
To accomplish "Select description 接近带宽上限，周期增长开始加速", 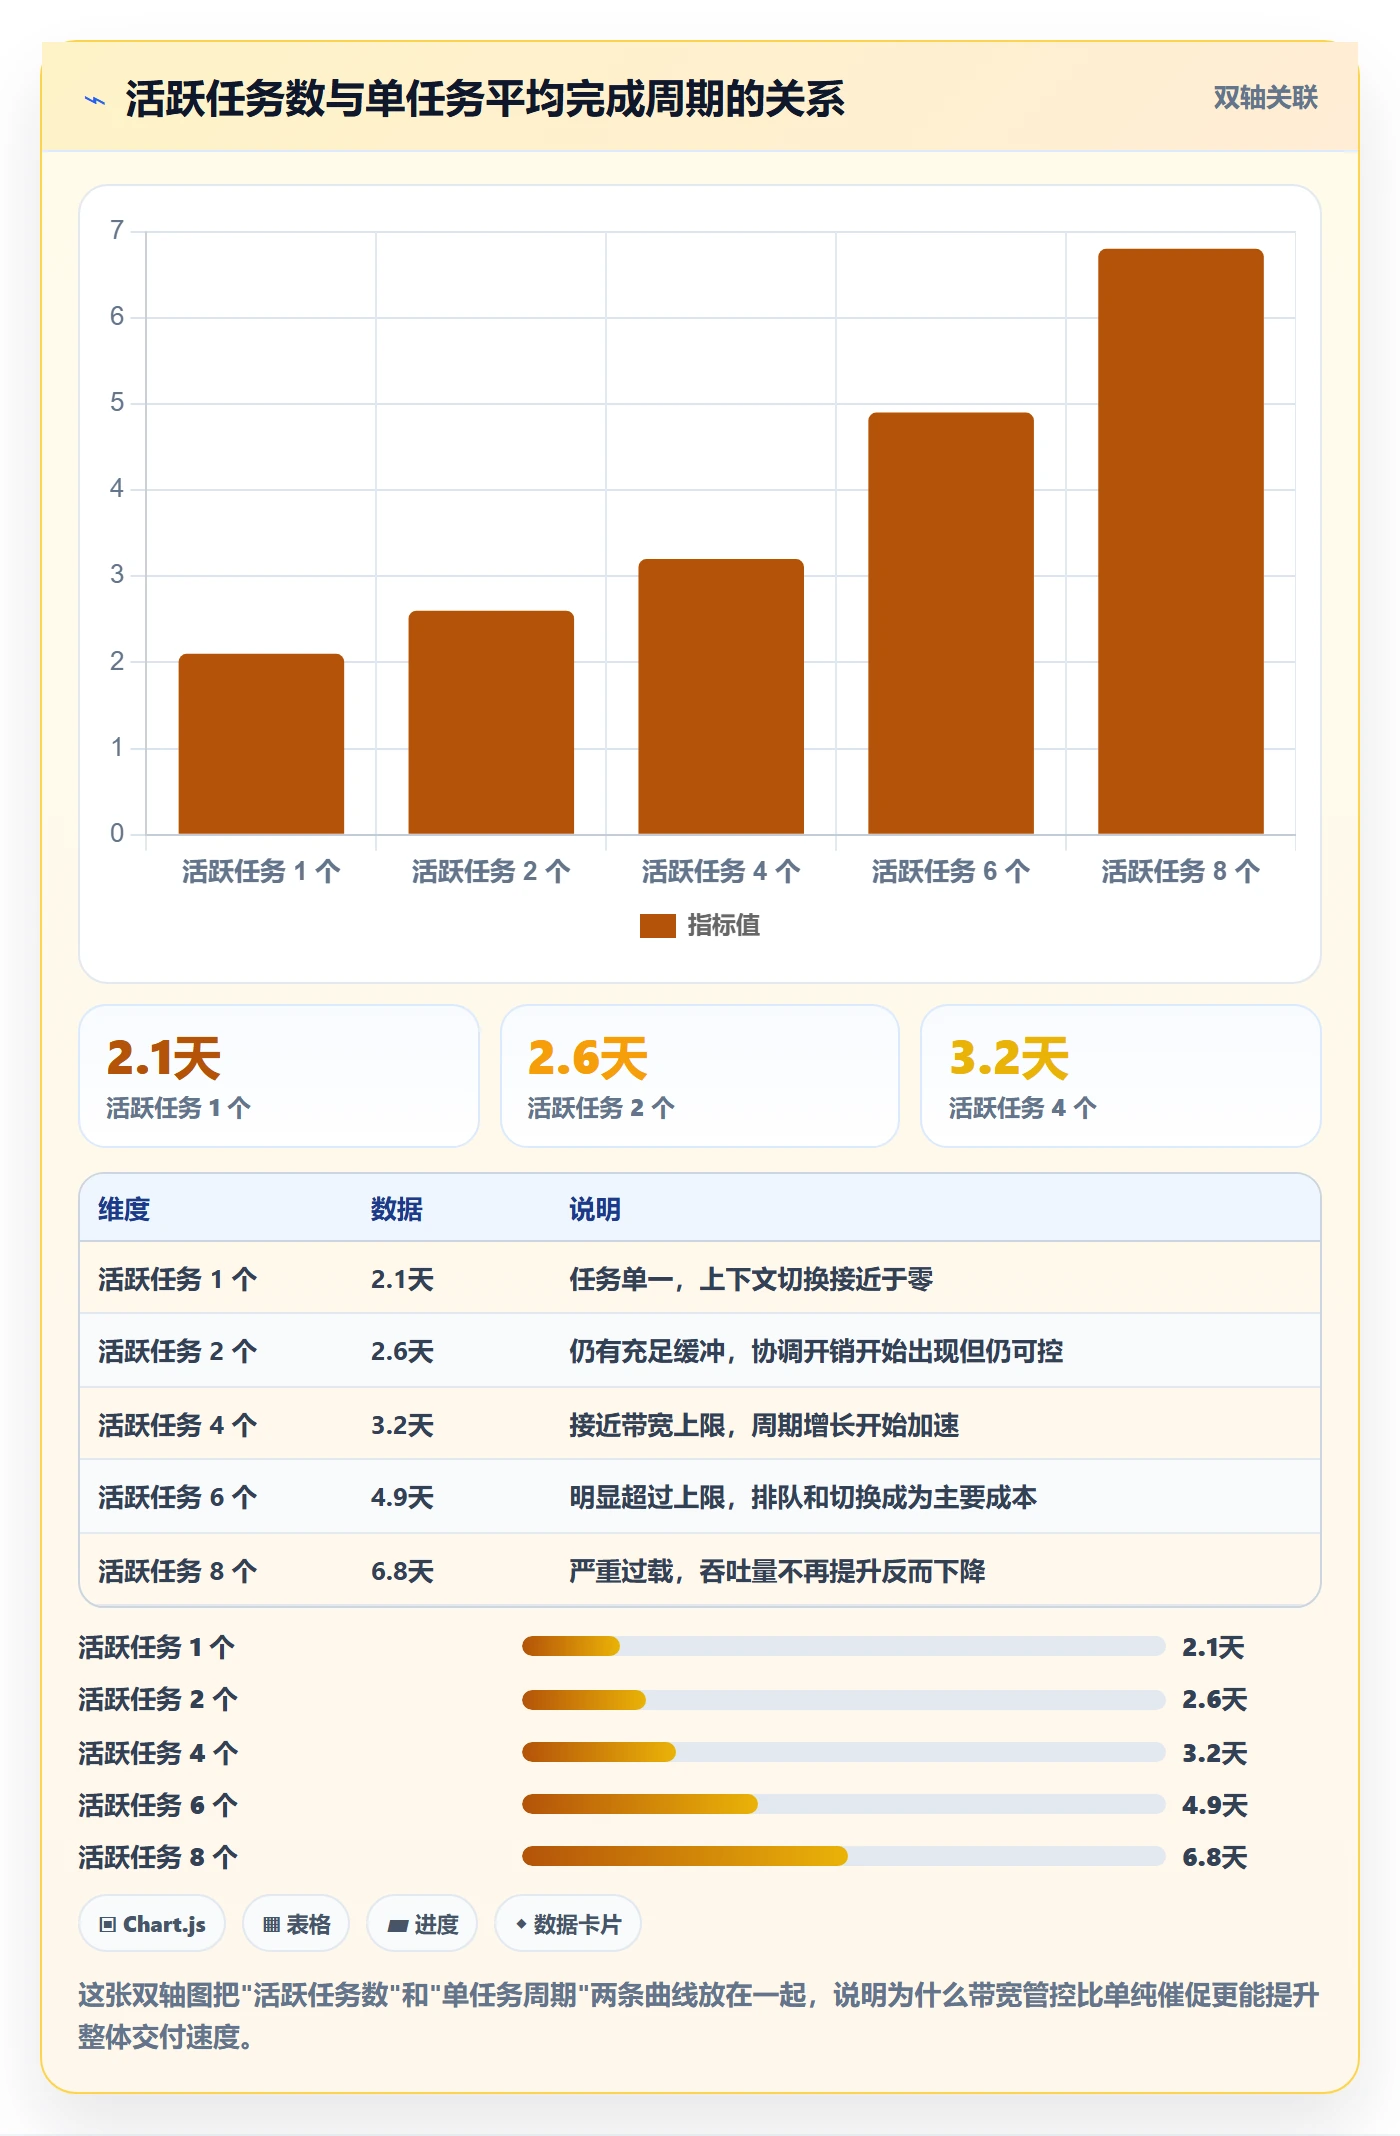I will 764,1425.
